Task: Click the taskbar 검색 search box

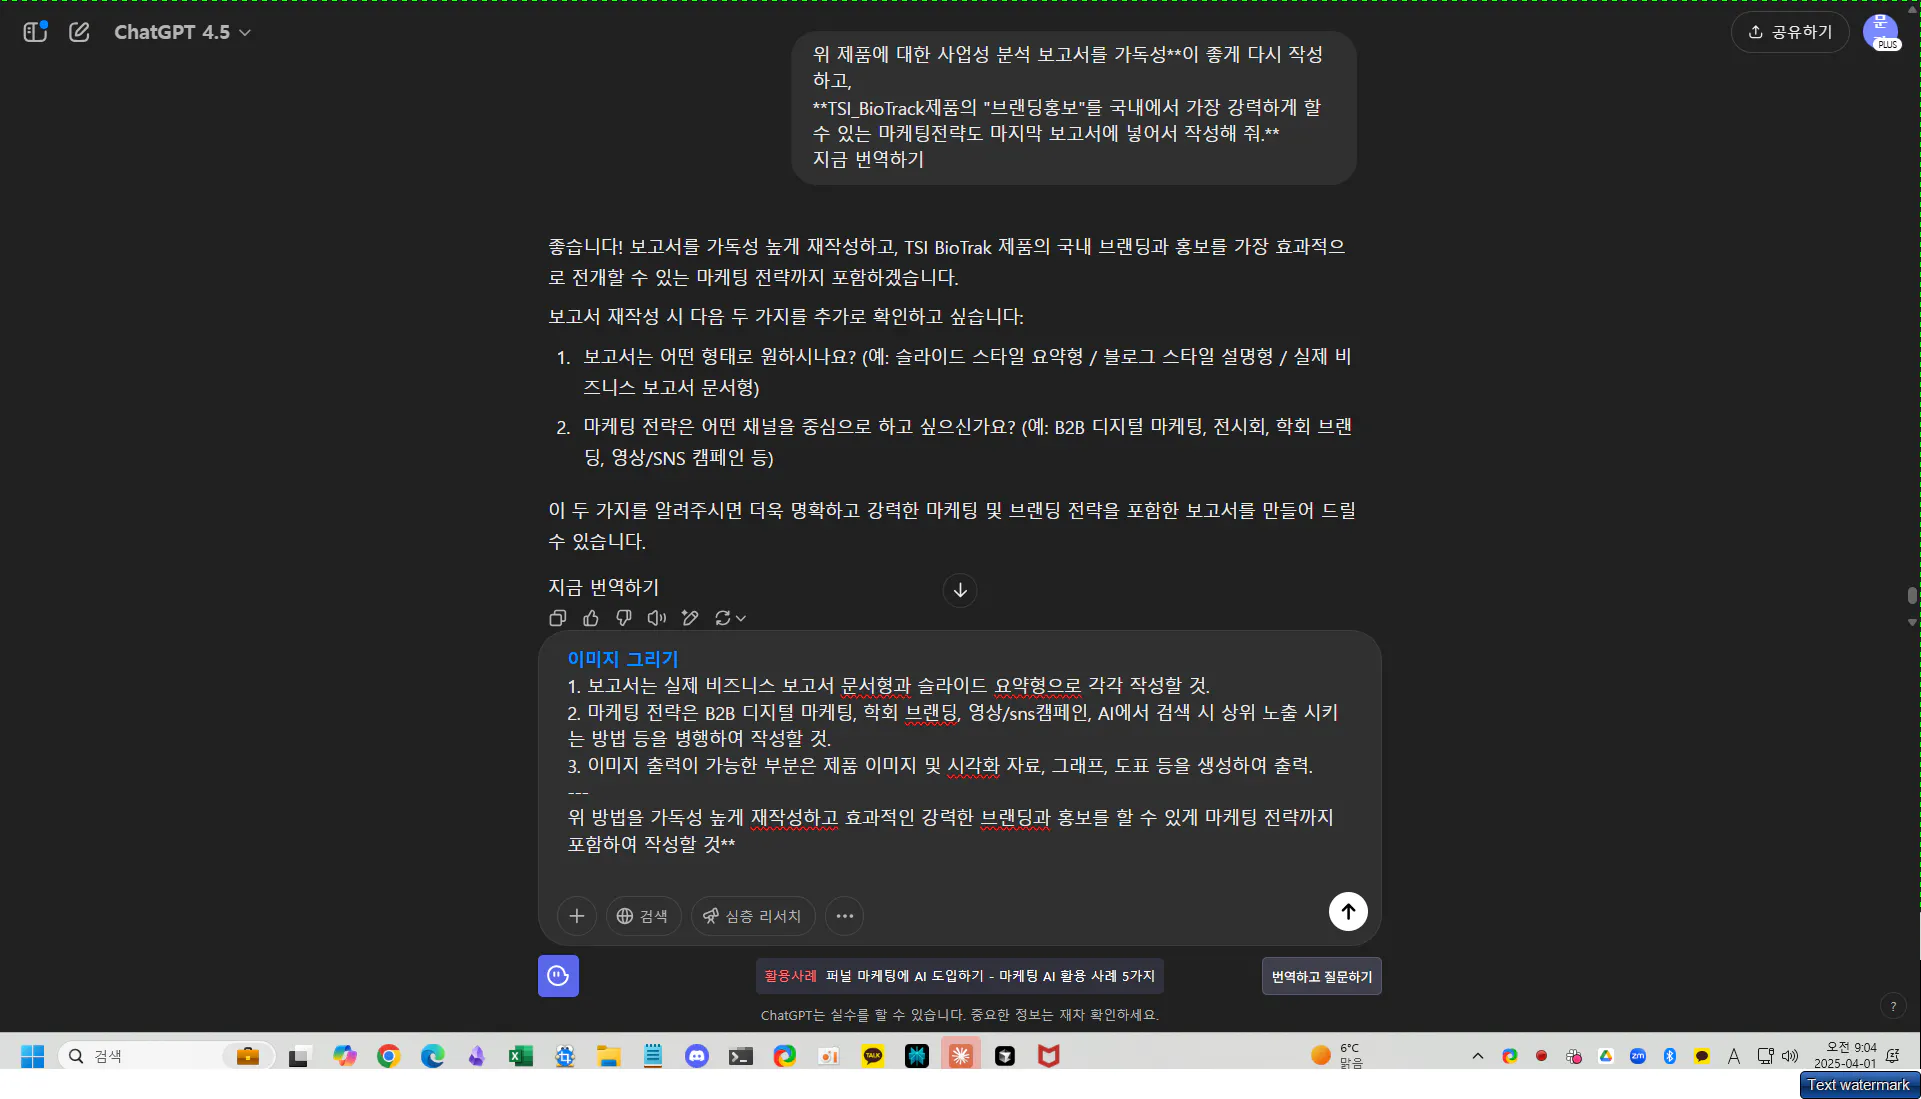Action: point(166,1056)
